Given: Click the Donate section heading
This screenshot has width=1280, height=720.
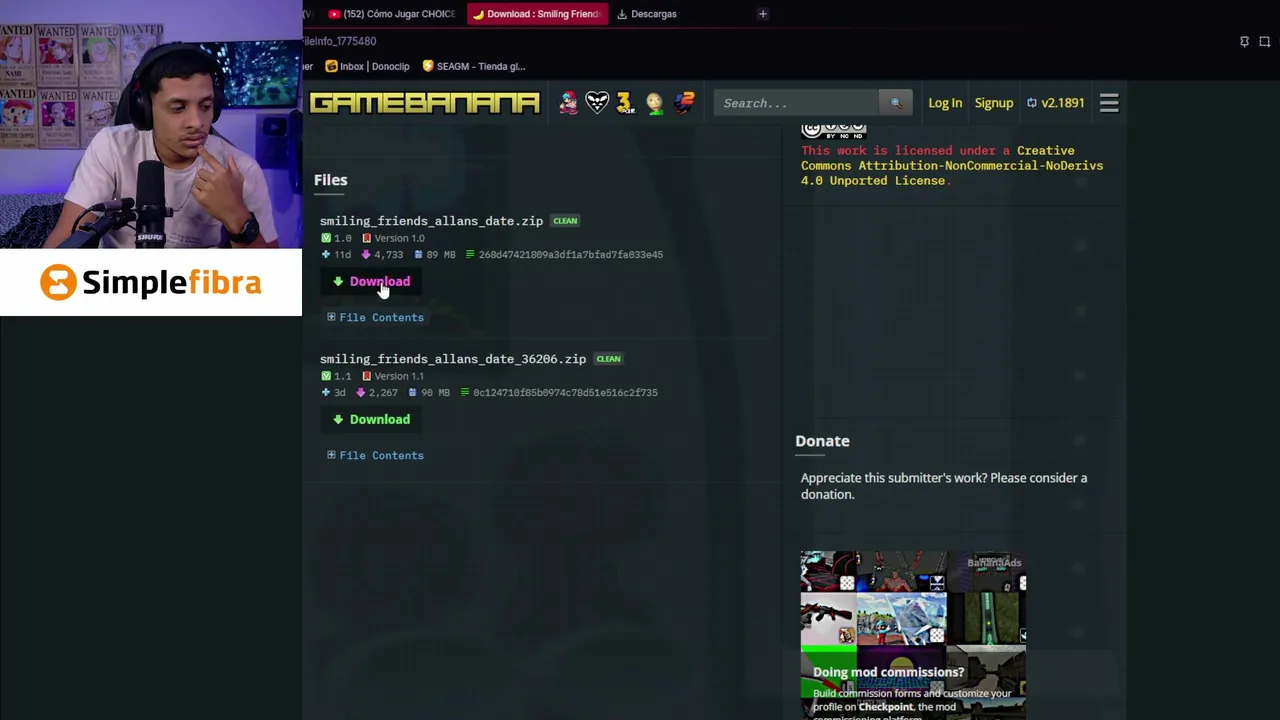Looking at the screenshot, I should click(822, 441).
